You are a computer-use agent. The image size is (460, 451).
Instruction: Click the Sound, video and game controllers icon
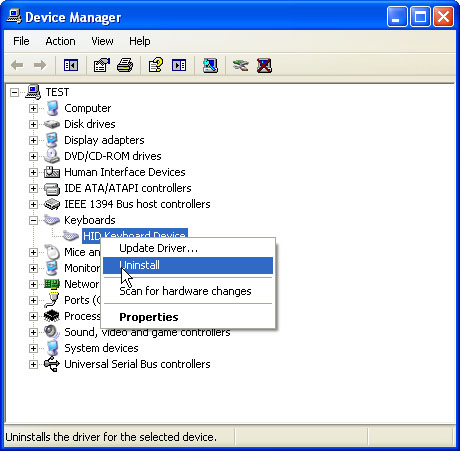[52, 332]
